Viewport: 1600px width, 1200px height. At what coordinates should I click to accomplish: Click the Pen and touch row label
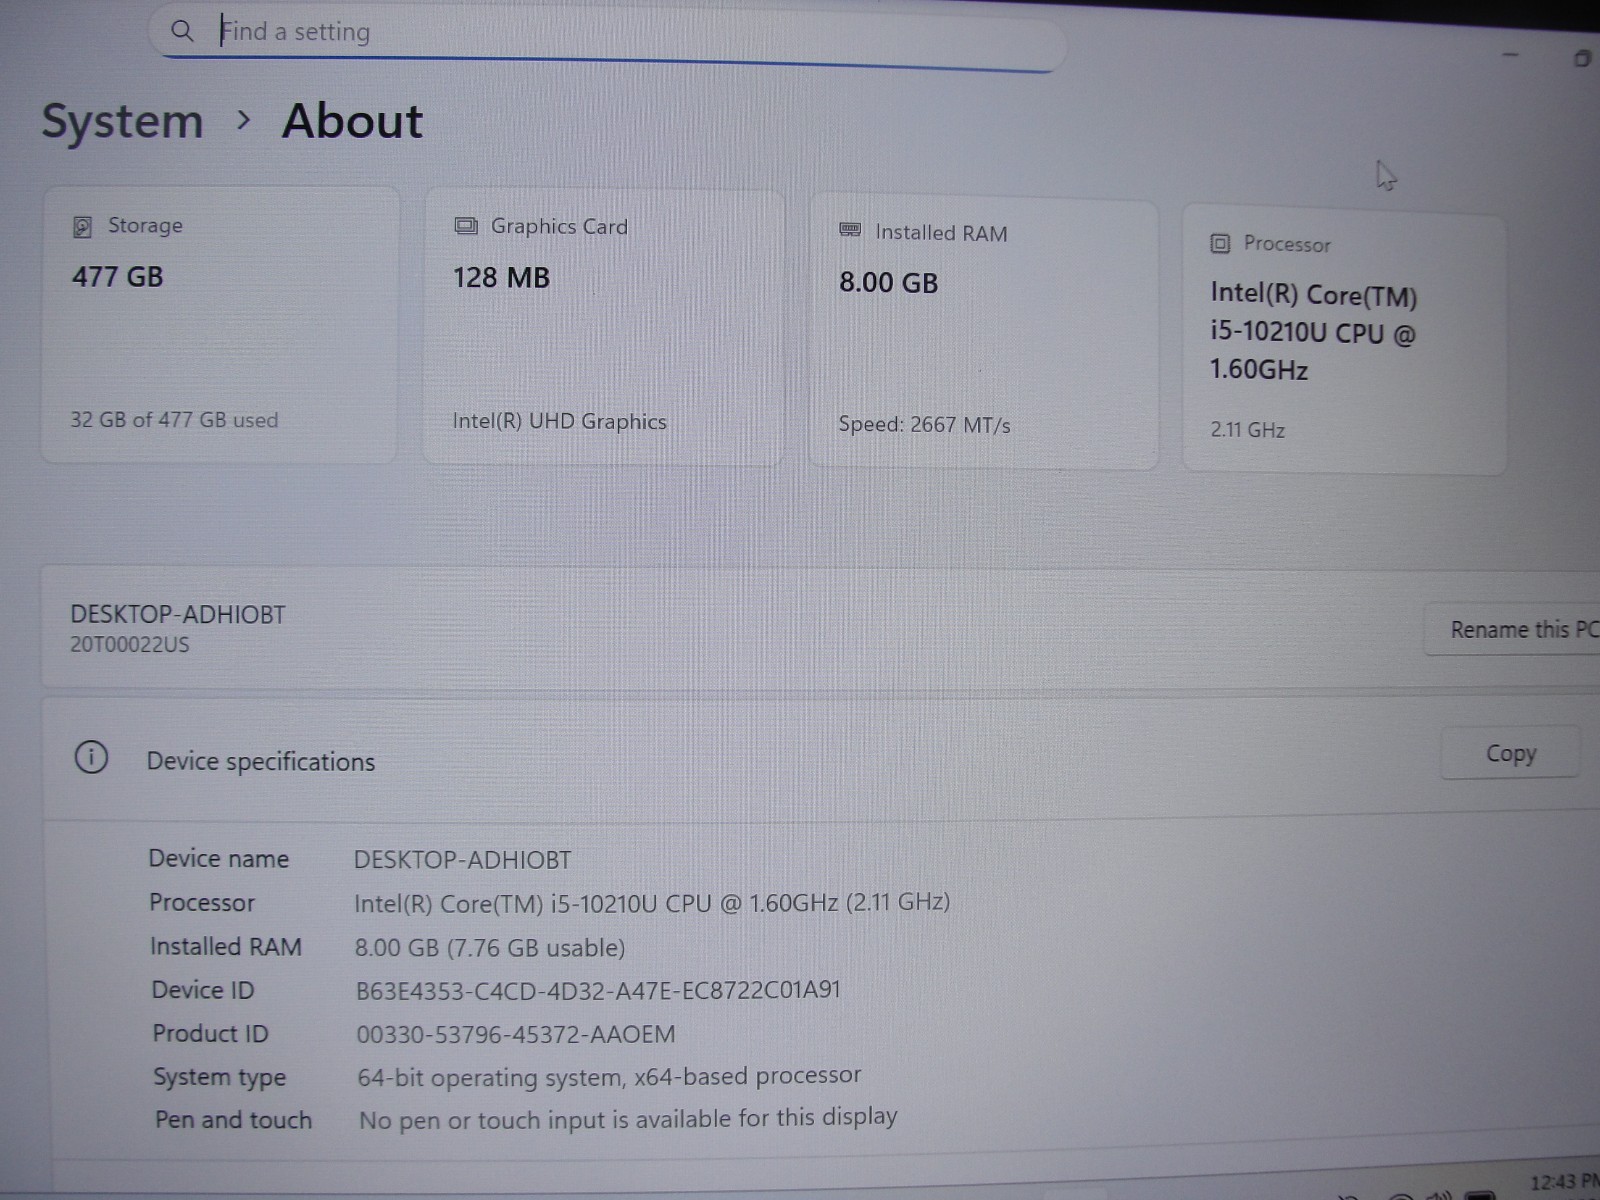pyautogui.click(x=233, y=1120)
